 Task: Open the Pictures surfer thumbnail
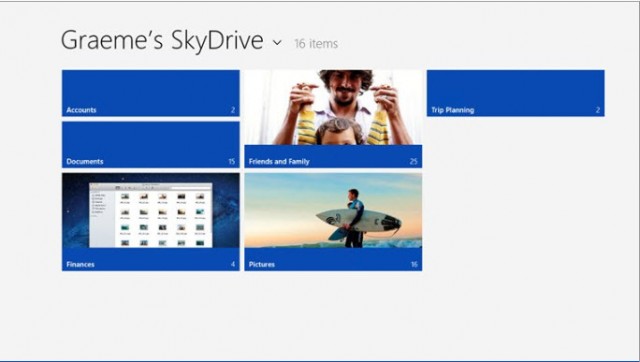click(333, 210)
